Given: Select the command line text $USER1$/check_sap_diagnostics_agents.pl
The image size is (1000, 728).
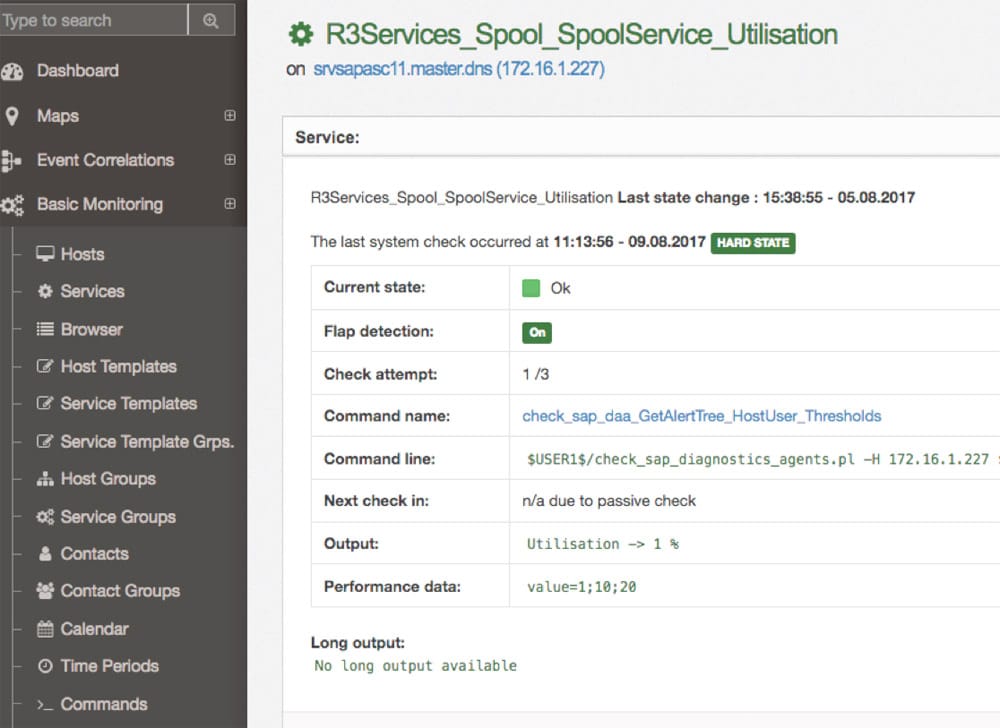Looking at the screenshot, I should [691, 459].
